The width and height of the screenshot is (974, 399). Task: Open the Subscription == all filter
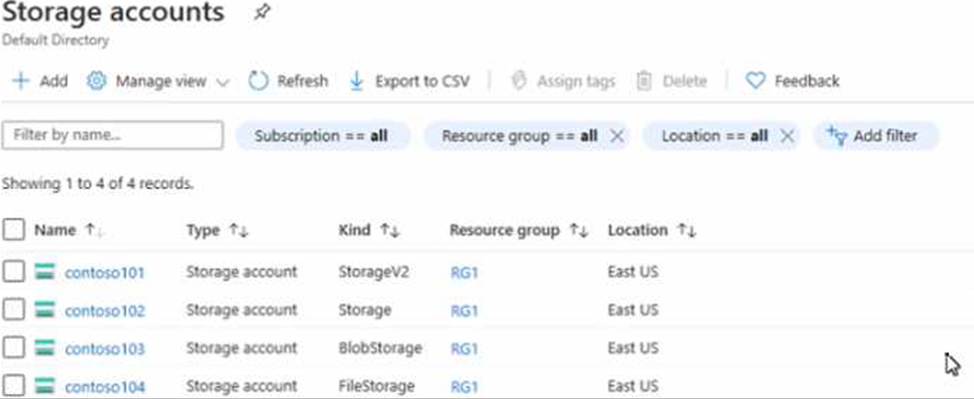322,135
